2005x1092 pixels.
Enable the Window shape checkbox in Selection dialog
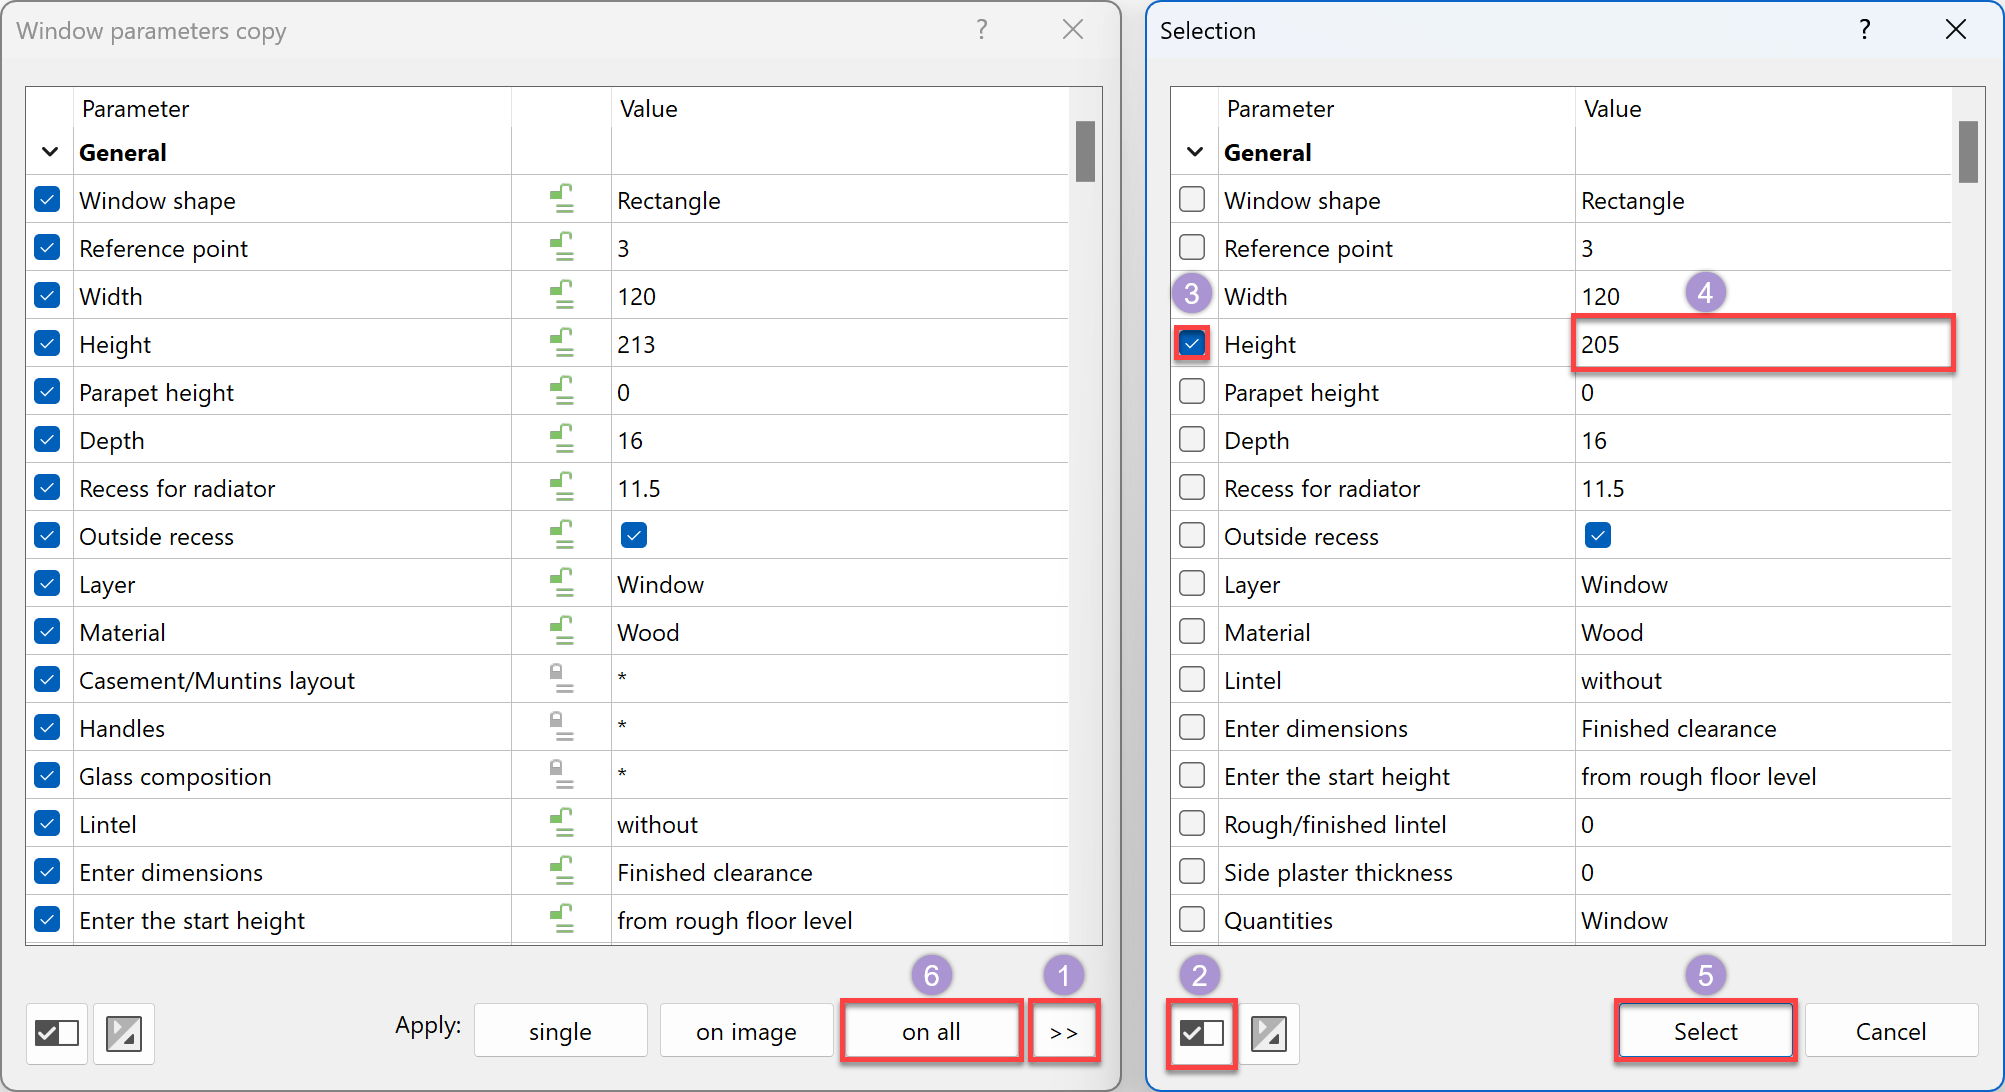click(x=1191, y=199)
